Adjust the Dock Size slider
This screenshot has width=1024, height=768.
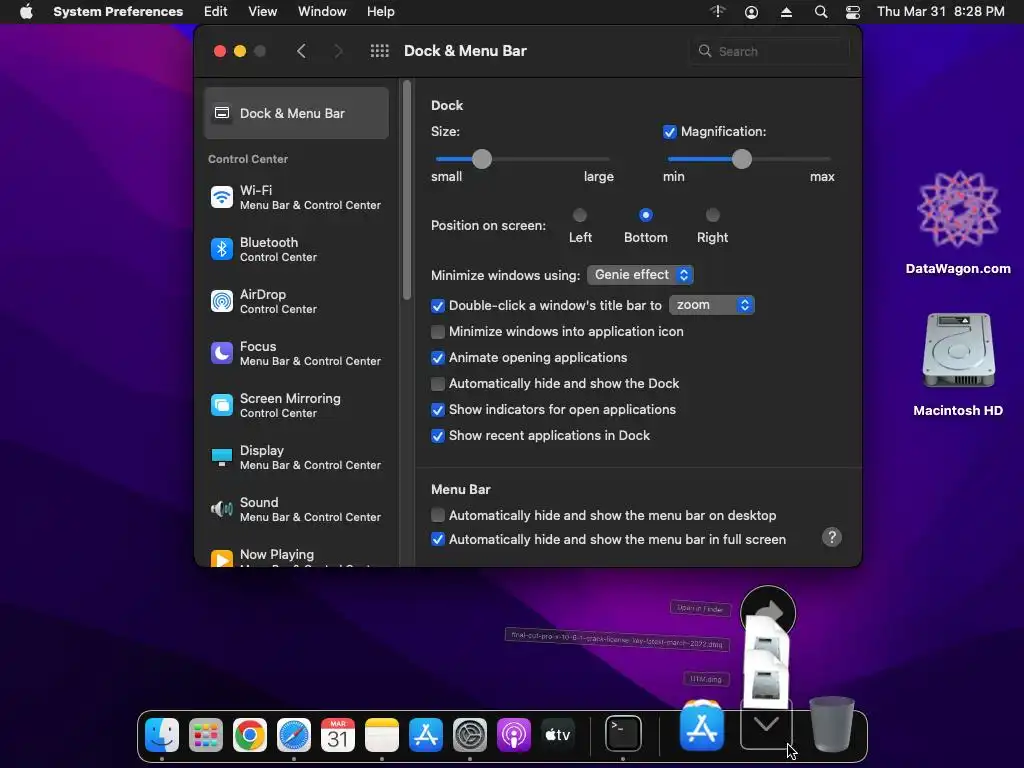[481, 159]
